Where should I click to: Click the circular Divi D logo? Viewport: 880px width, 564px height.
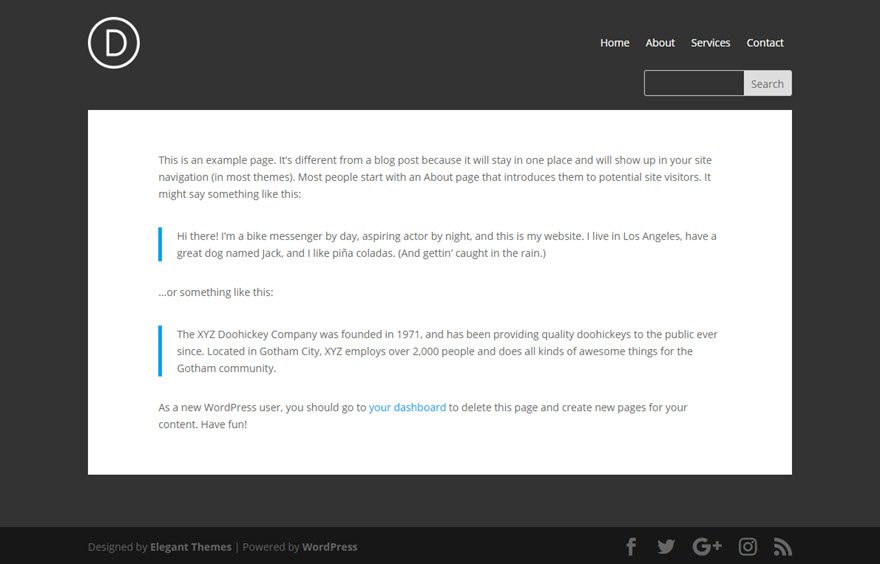pos(114,43)
